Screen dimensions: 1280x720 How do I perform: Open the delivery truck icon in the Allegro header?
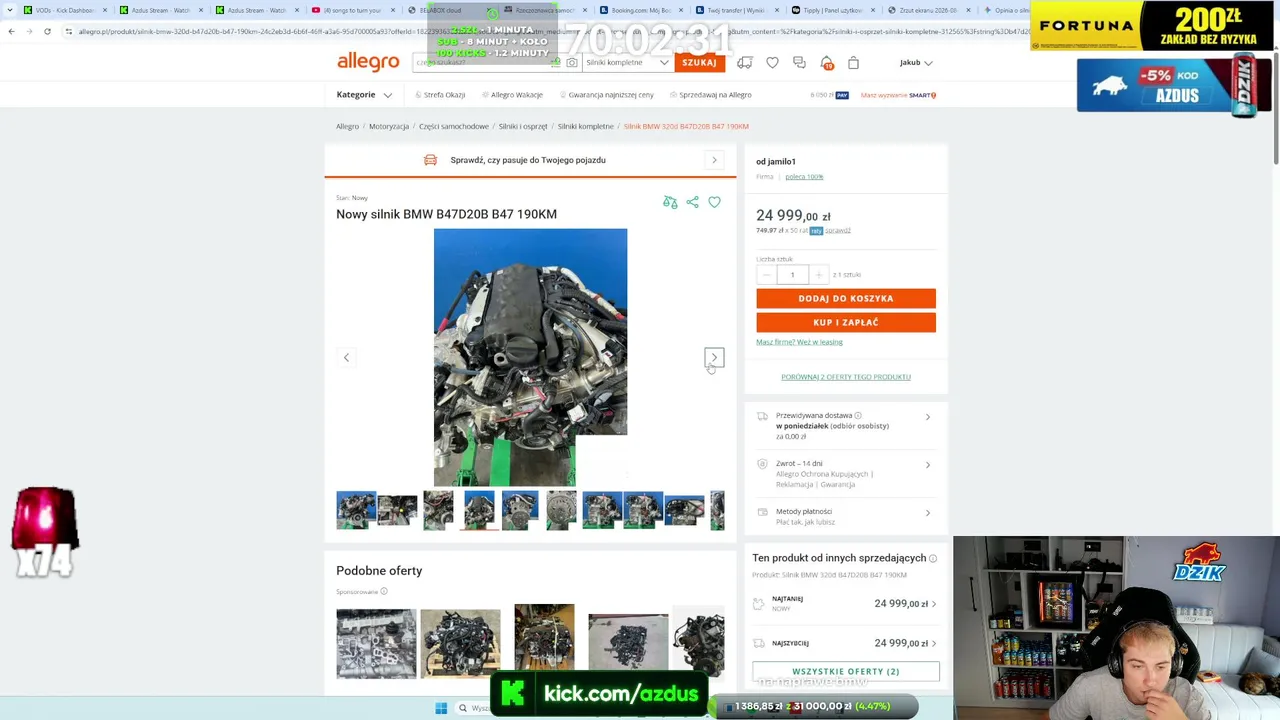(x=745, y=62)
